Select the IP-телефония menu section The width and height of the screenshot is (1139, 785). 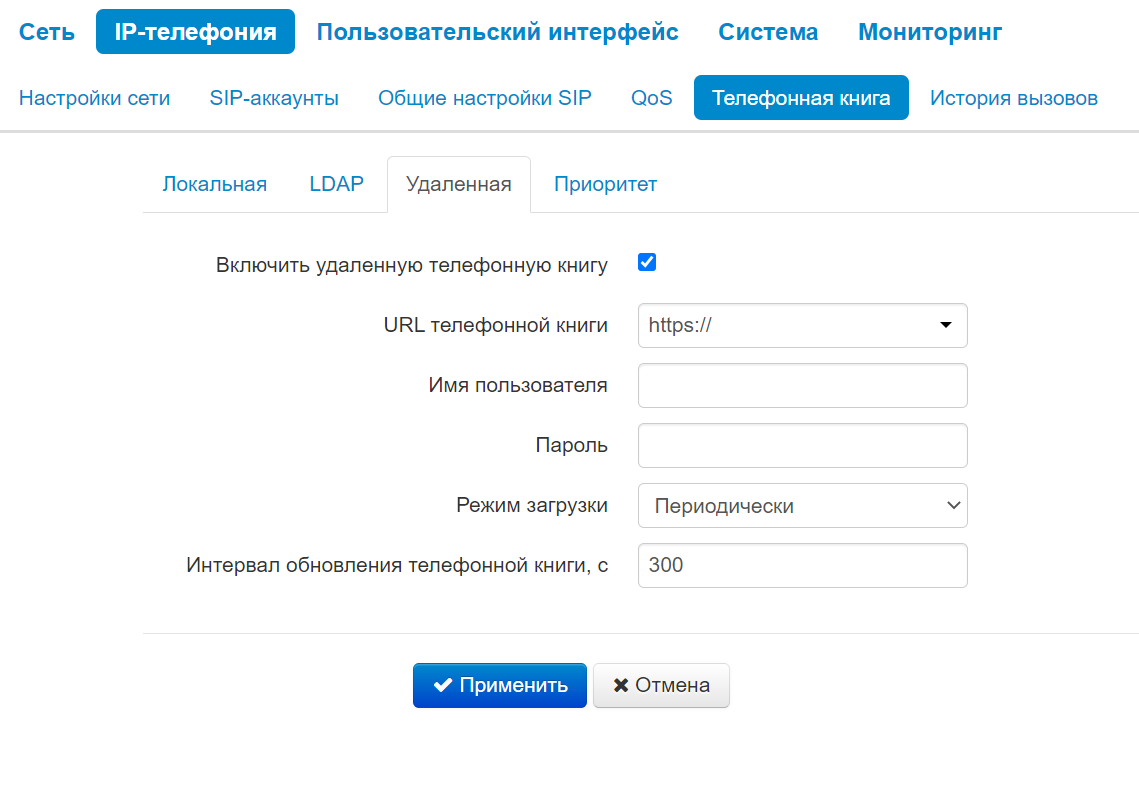[195, 32]
